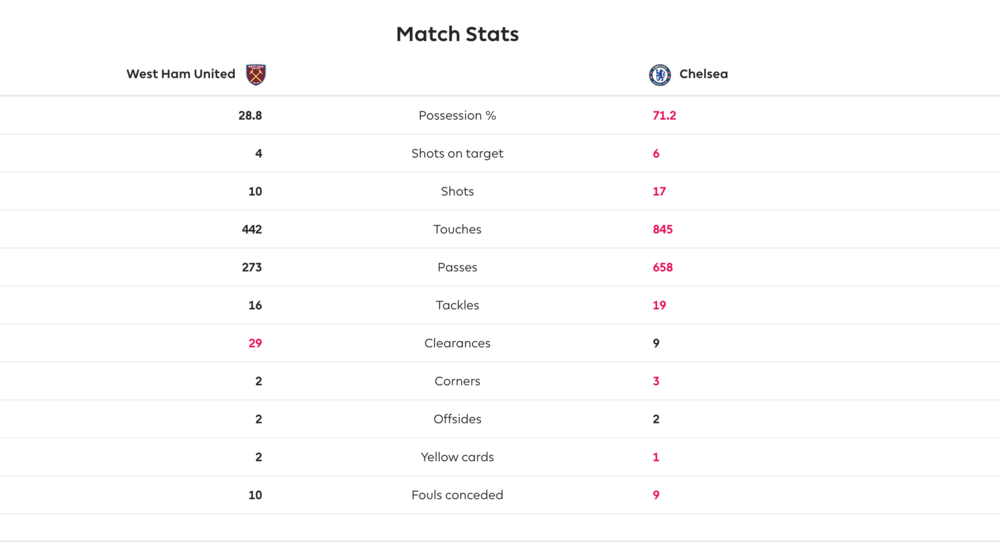Open the Chelsea team name link

tap(703, 74)
